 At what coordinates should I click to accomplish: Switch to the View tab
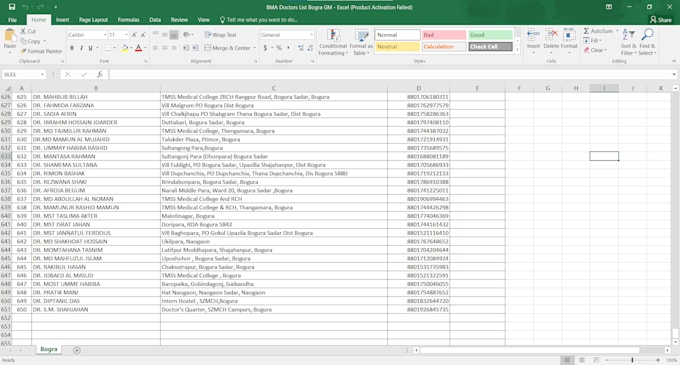(x=203, y=20)
